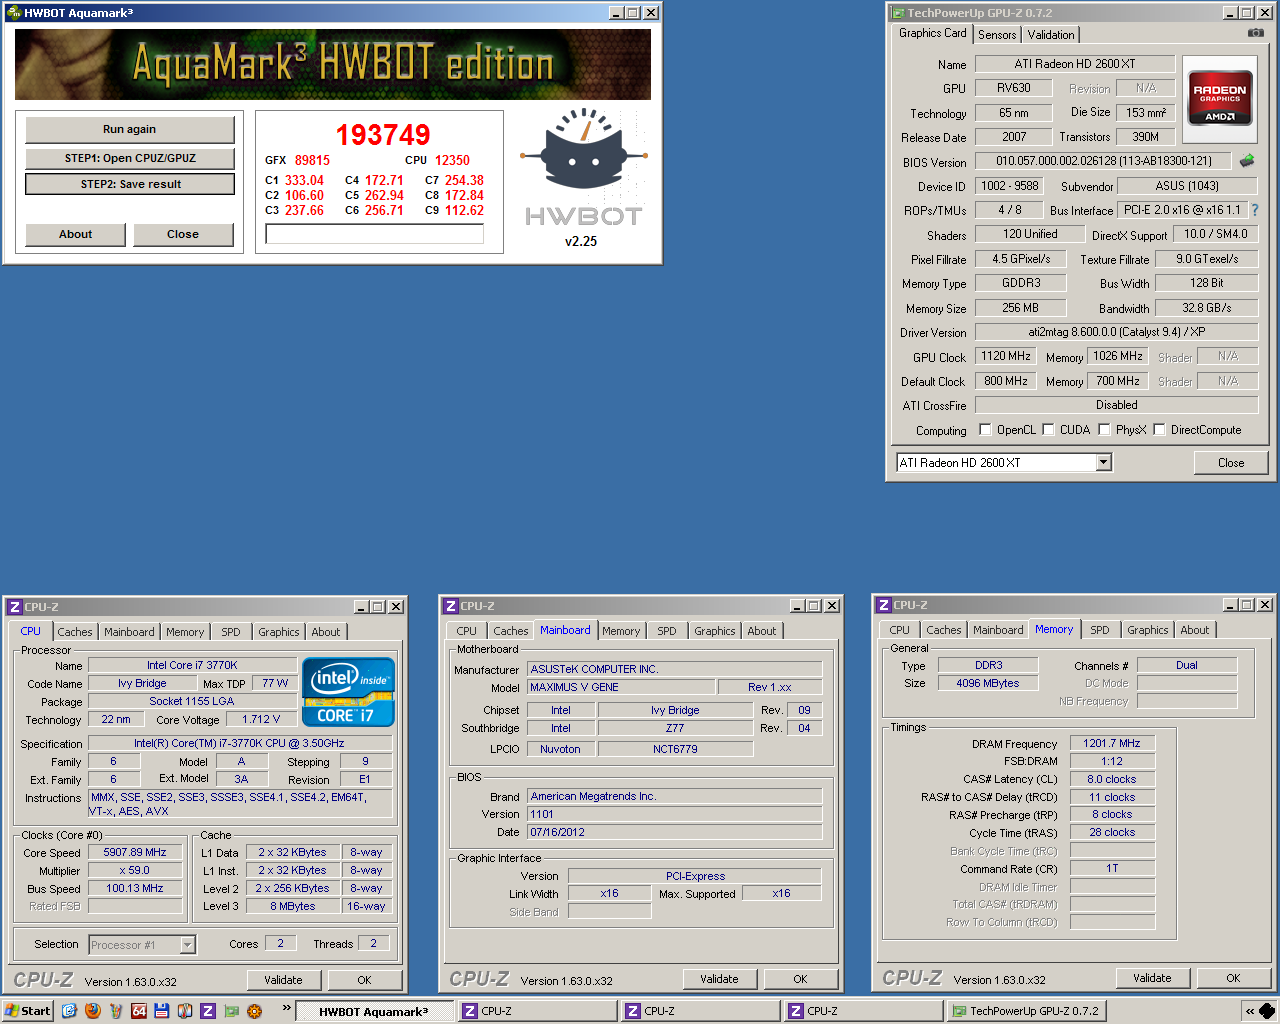
Task: Open CPU tab in the CPU-Z Memory window
Action: coord(900,630)
